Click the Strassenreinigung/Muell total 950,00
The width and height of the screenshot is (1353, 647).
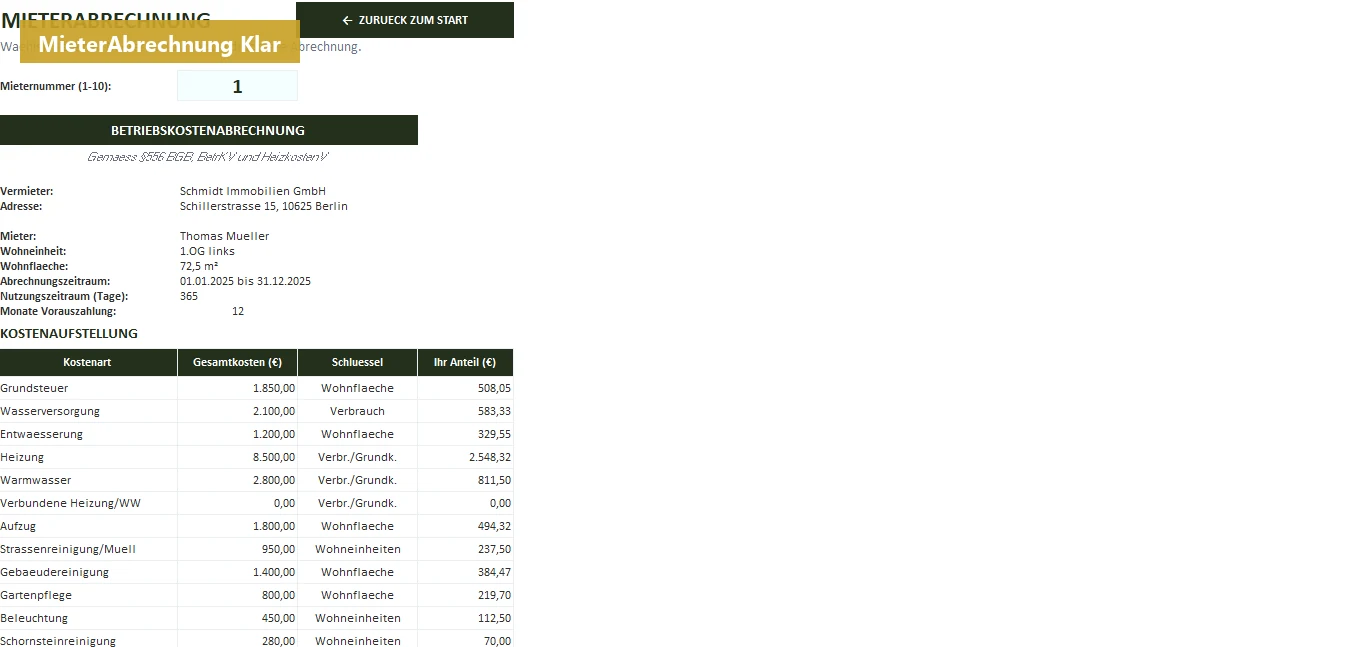[278, 549]
